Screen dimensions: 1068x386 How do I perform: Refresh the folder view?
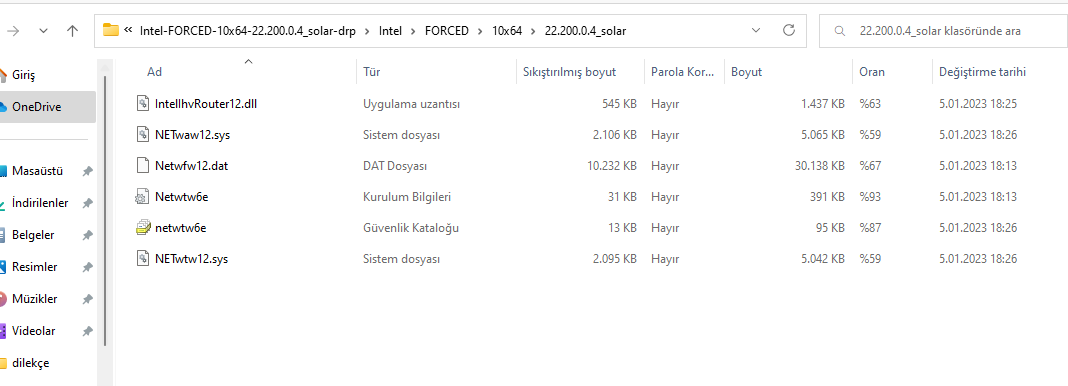[x=789, y=30]
